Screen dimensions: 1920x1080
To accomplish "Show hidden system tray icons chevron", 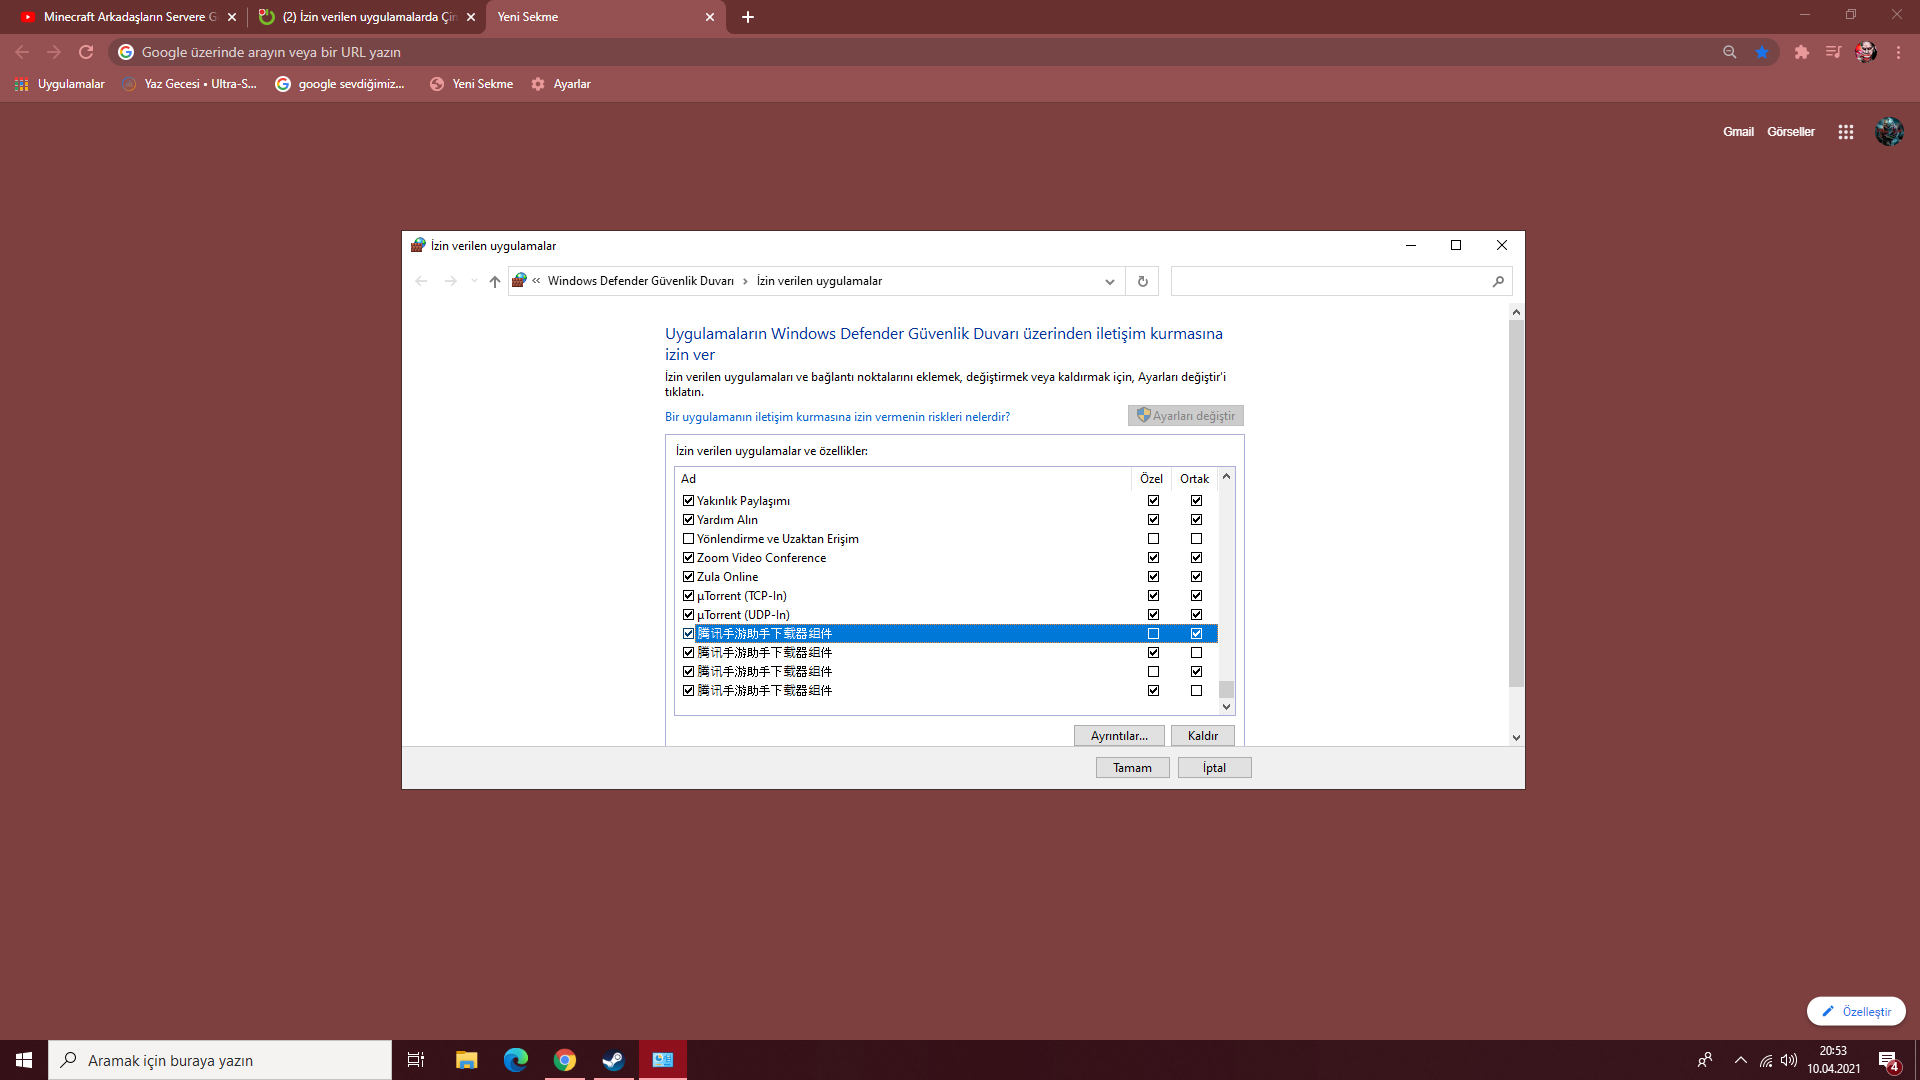I will coord(1740,1060).
